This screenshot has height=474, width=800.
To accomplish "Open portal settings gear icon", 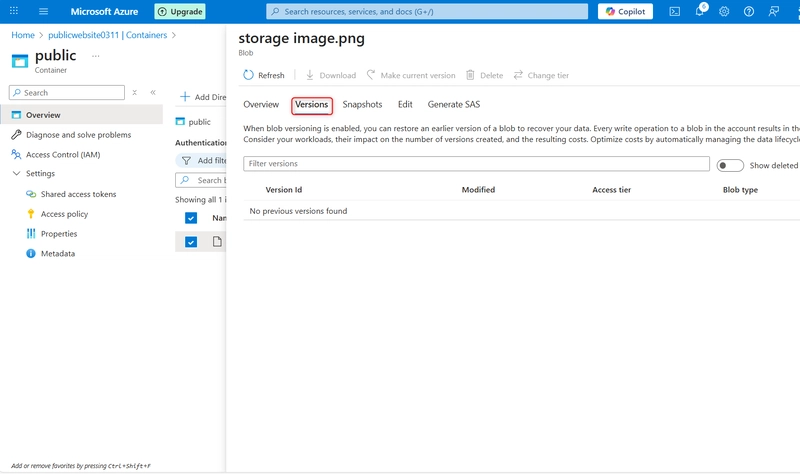I will [x=724, y=12].
